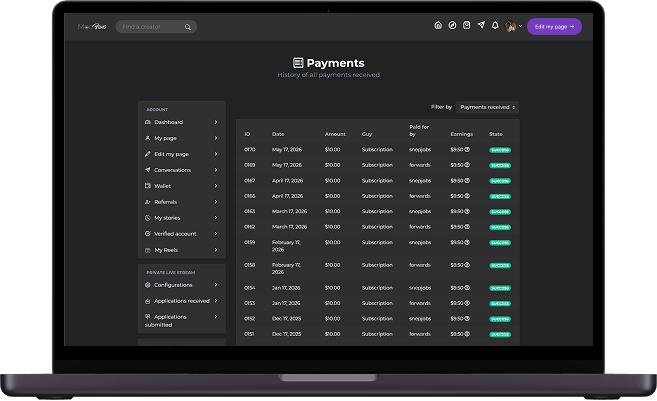Open the explore compass icon
Screen dimensions: 657x401
click(x=452, y=26)
